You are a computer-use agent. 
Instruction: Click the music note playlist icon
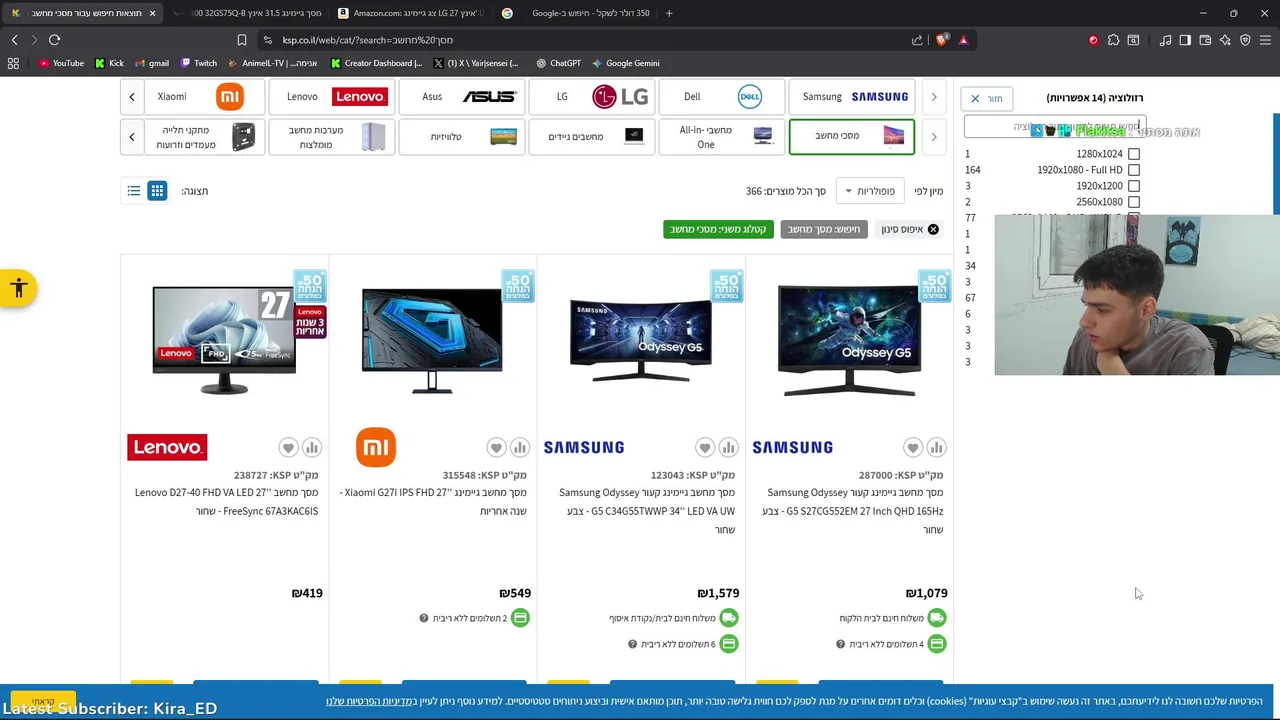(1166, 40)
